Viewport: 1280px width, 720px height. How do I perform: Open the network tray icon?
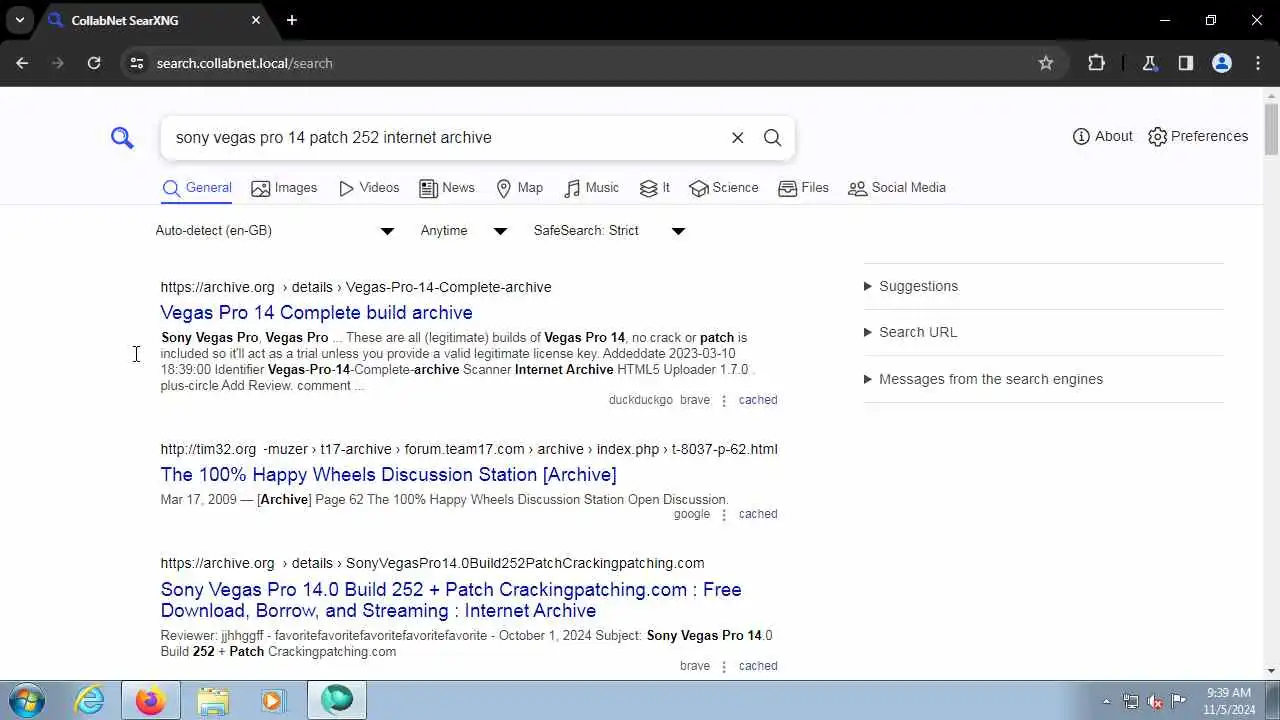[x=1131, y=701]
